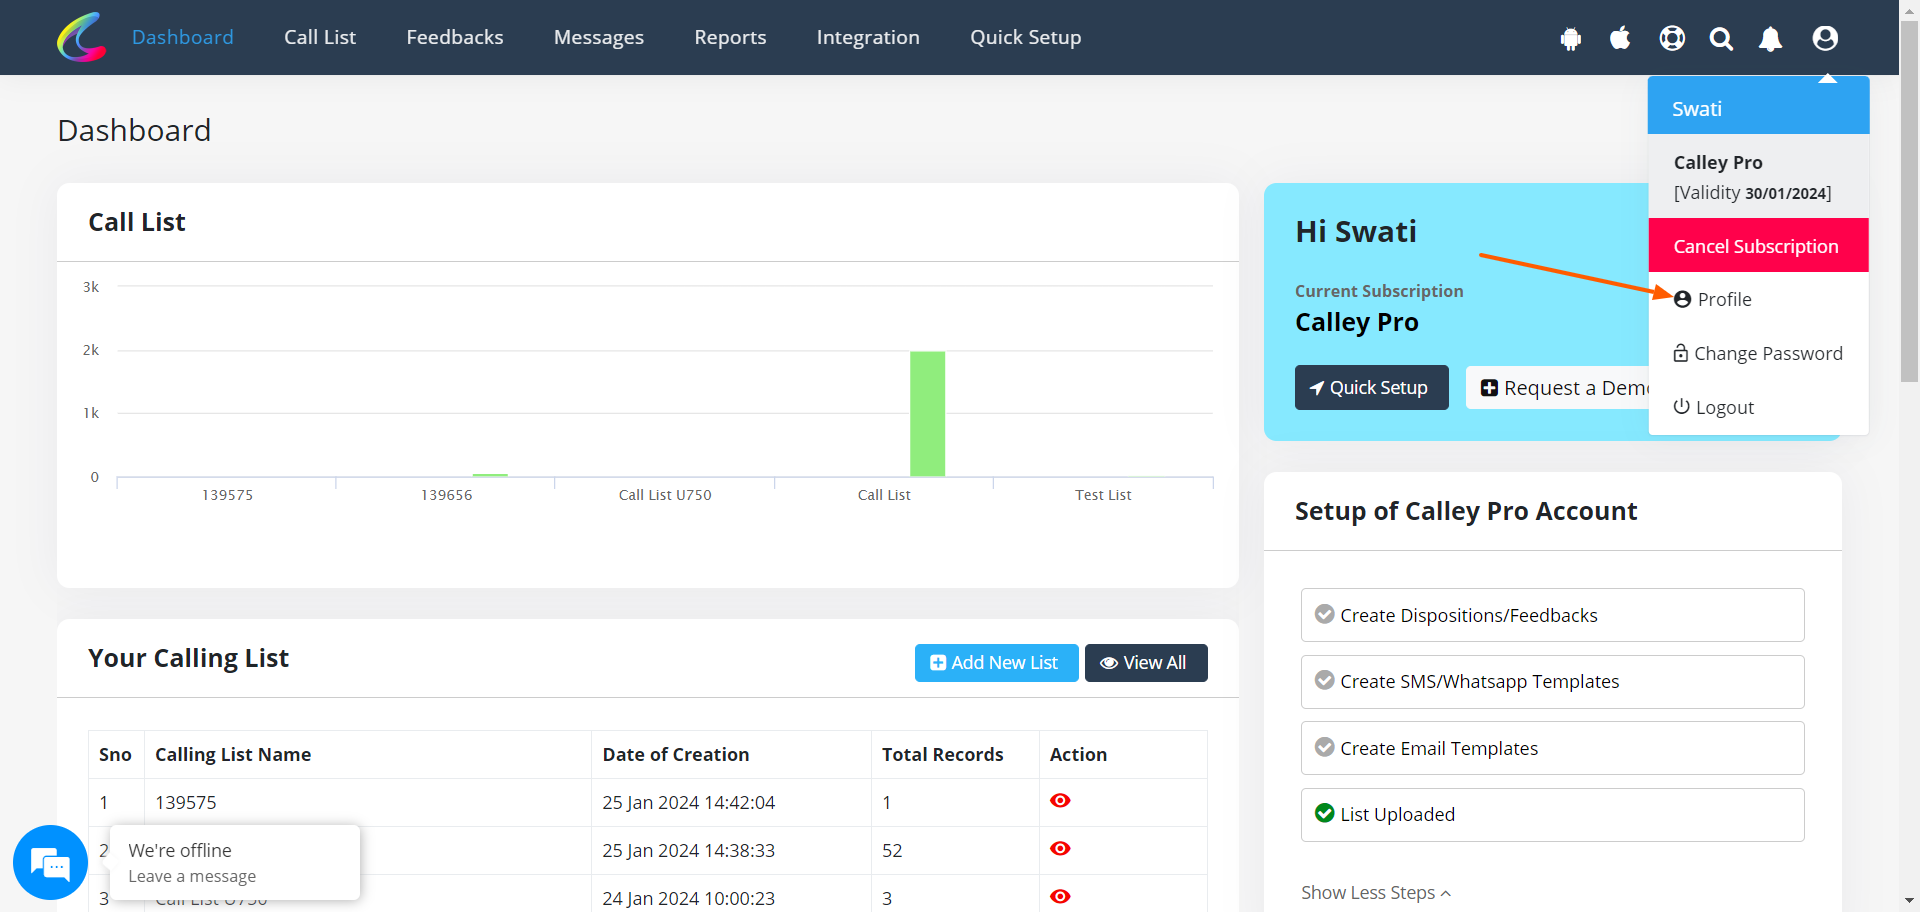Screen dimensions: 1920x912
Task: Click '24 Jan 2024 10:00:23' date cell
Action: 731,896
